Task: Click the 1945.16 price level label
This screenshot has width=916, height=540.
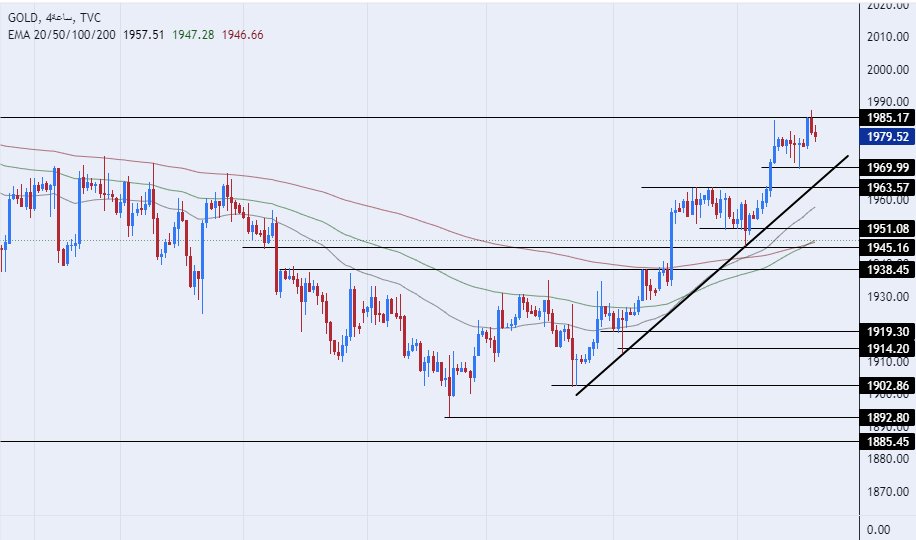Action: (888, 248)
